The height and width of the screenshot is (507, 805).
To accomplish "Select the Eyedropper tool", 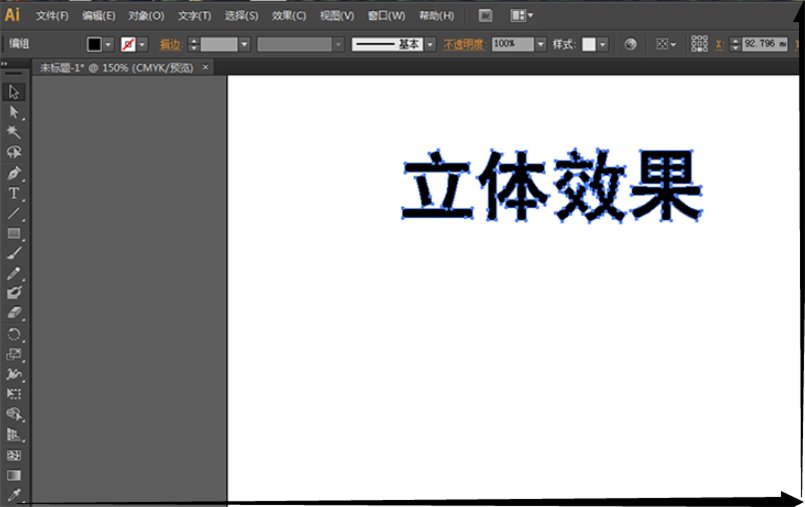I will [x=14, y=495].
